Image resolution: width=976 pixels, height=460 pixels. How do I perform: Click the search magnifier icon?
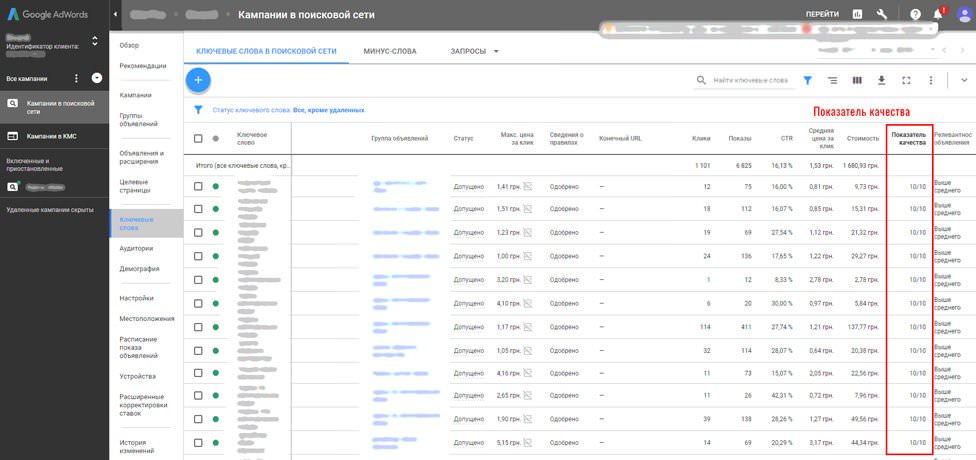(702, 80)
